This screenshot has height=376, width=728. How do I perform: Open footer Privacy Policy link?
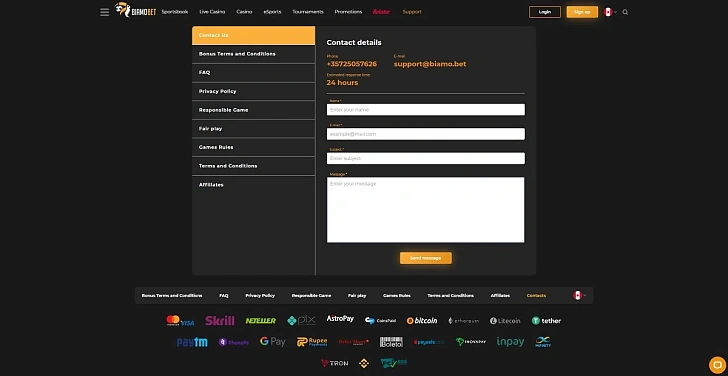coord(260,296)
